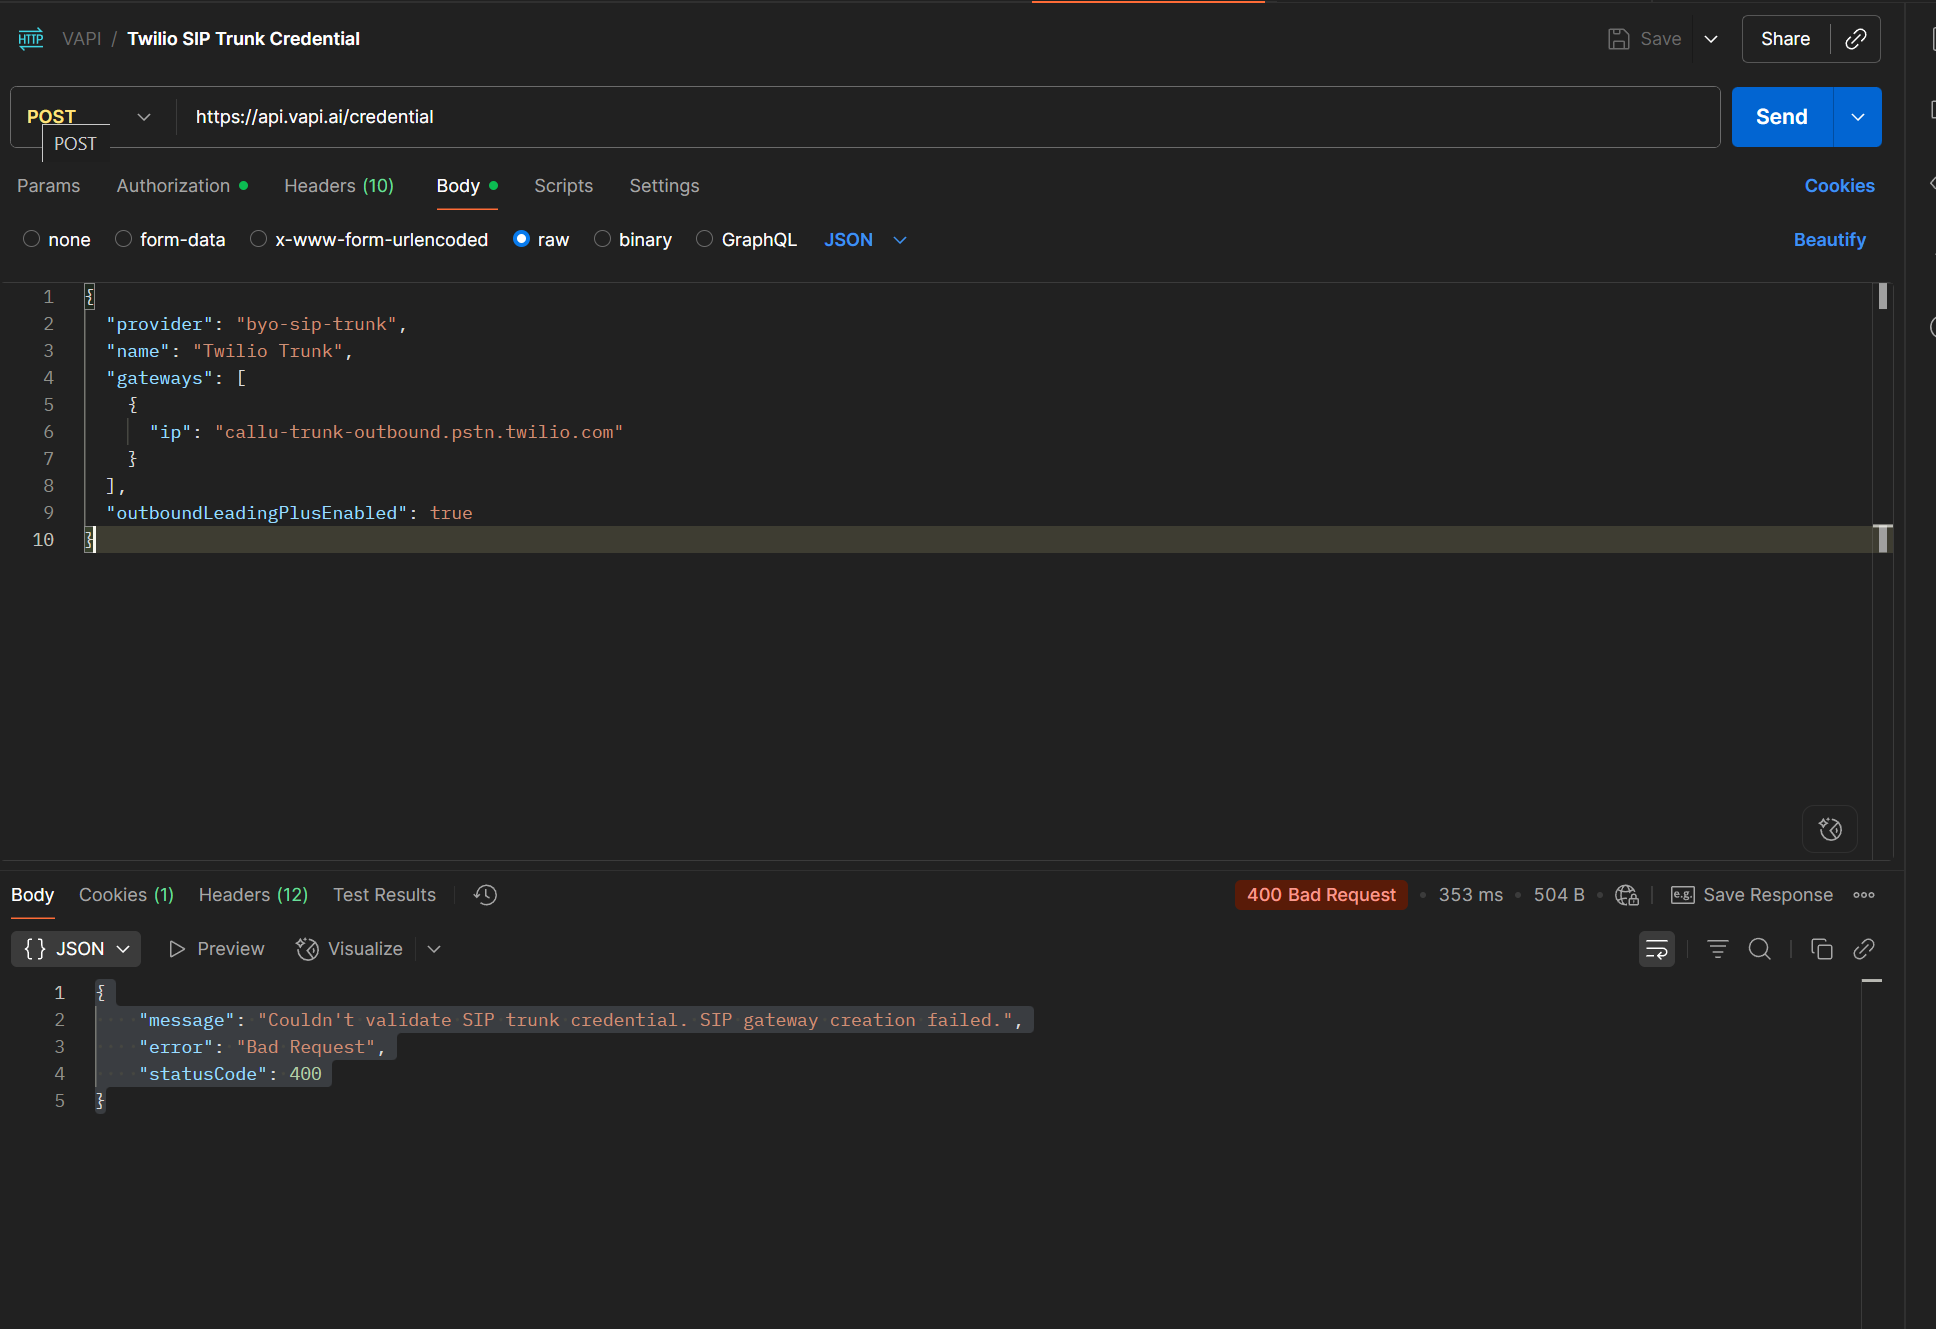Click the 353 ms response time
Viewport: 1936px width, 1329px height.
tap(1470, 895)
